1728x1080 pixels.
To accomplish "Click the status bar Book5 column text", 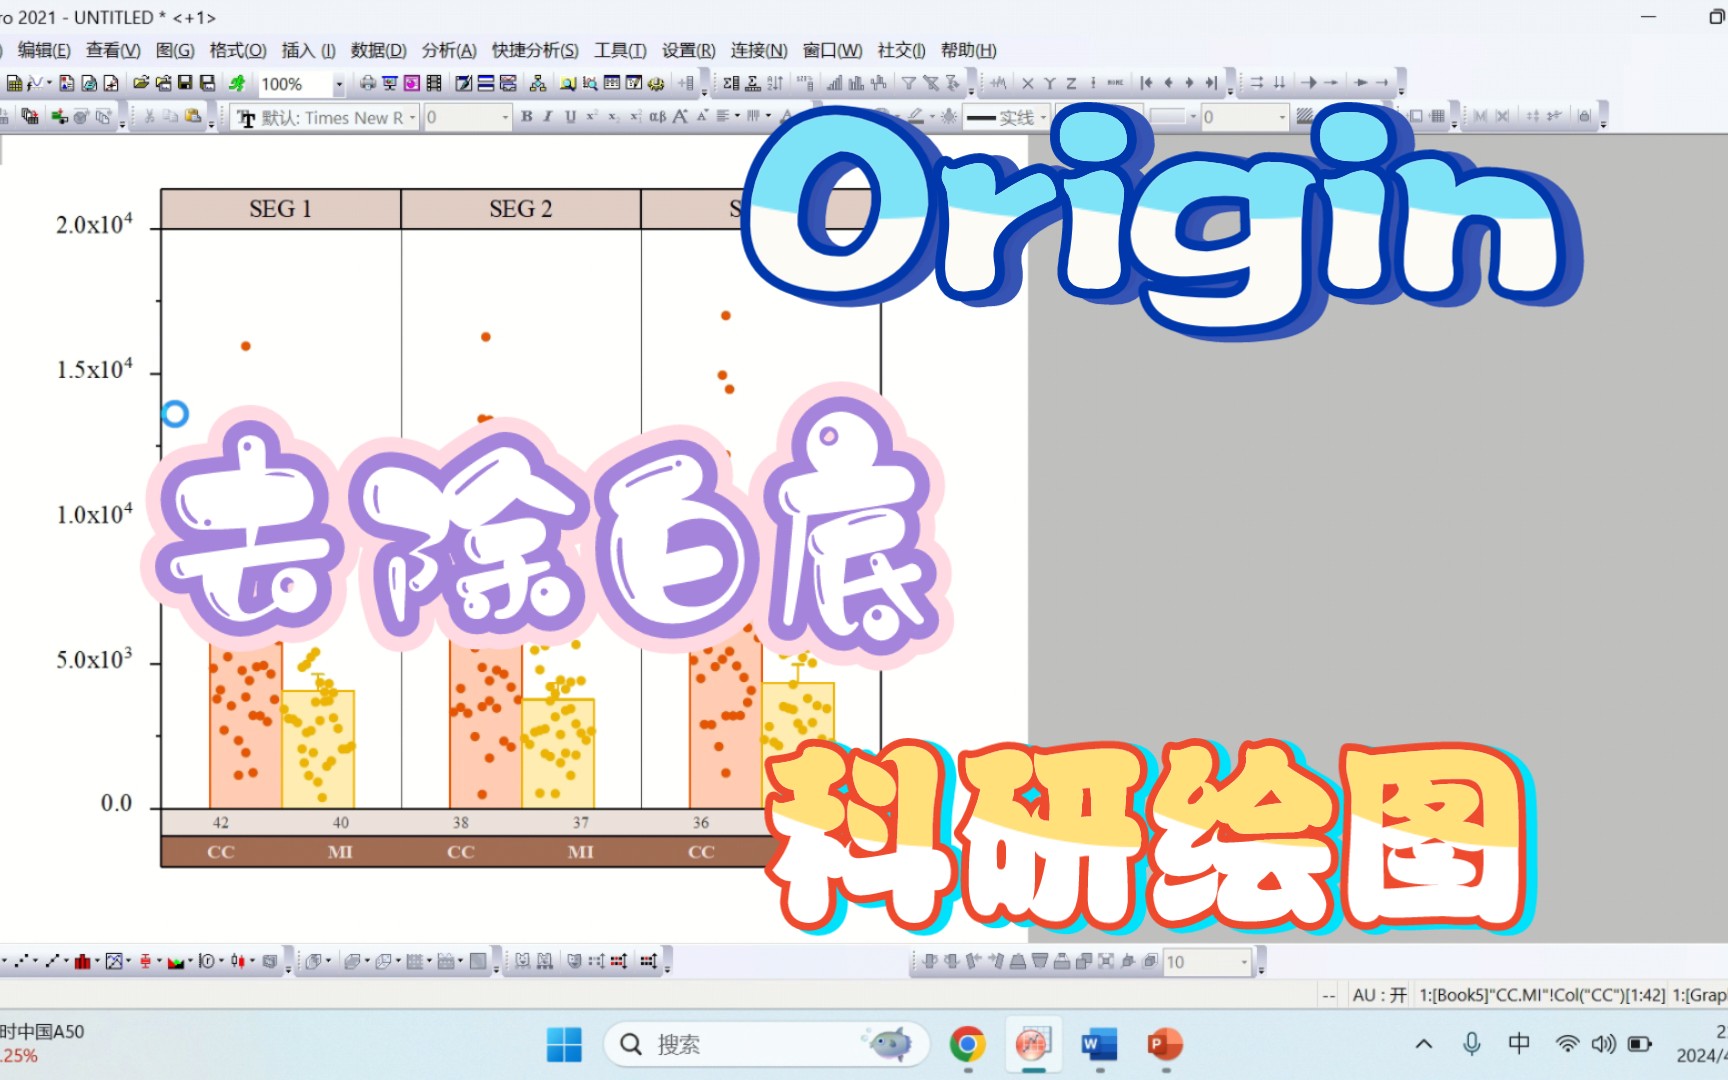I will [1543, 995].
